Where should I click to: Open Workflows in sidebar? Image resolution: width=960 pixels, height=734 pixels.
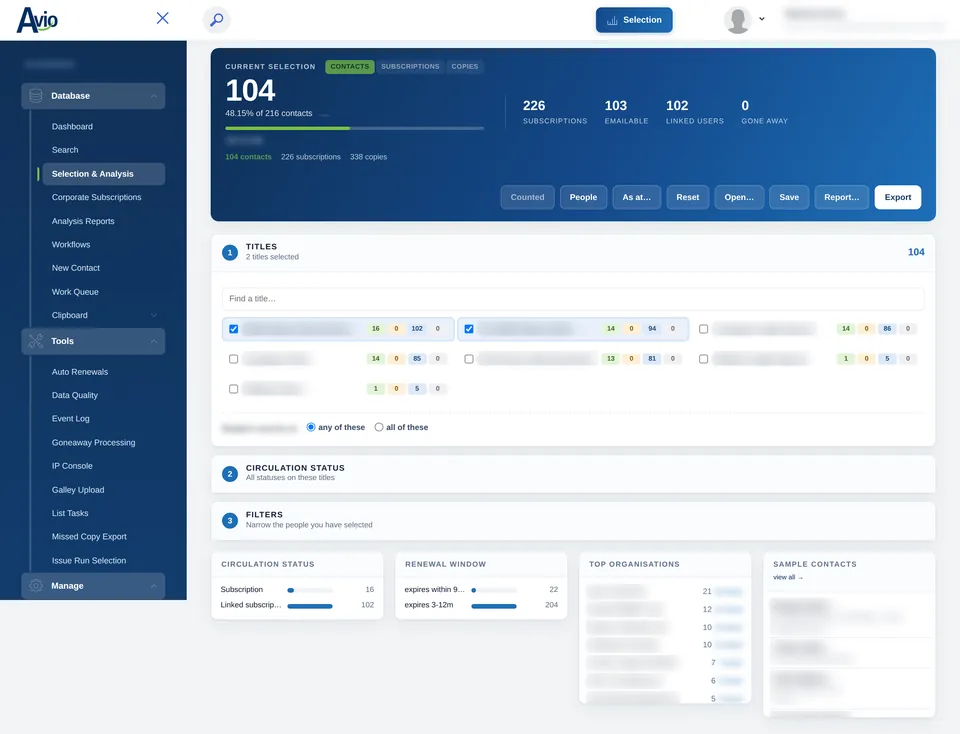[71, 244]
